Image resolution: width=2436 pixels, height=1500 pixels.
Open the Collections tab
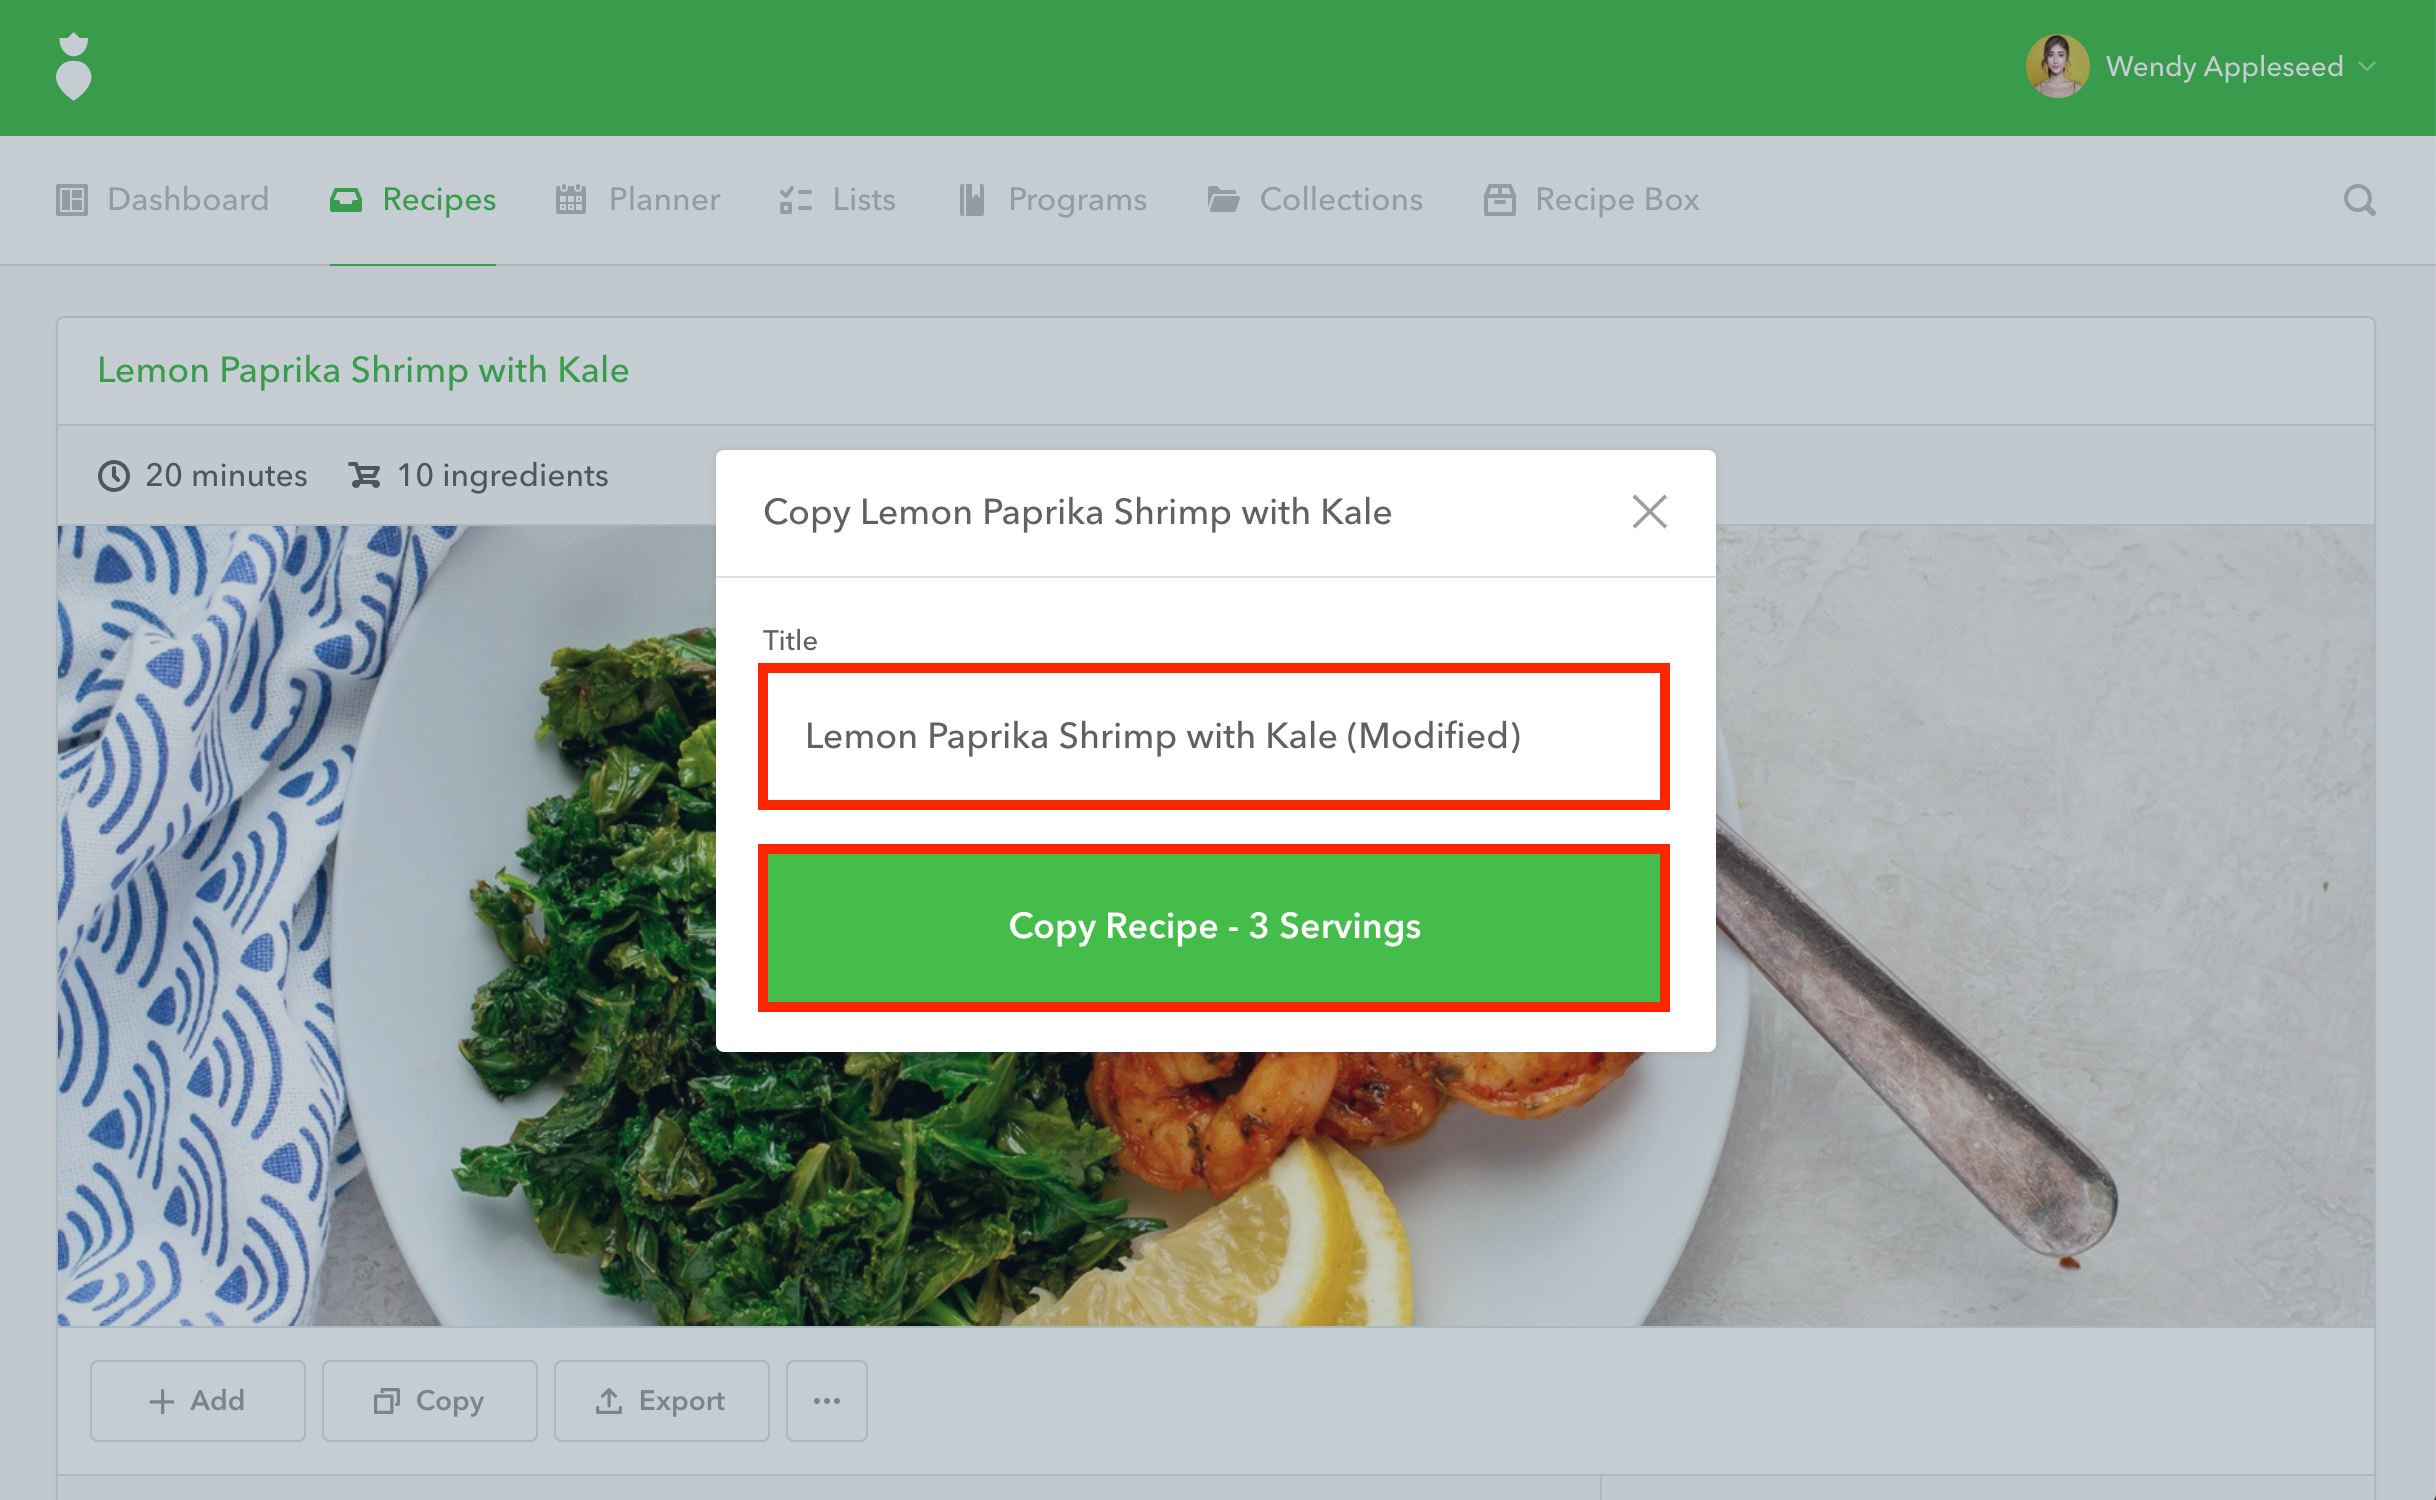[1315, 200]
